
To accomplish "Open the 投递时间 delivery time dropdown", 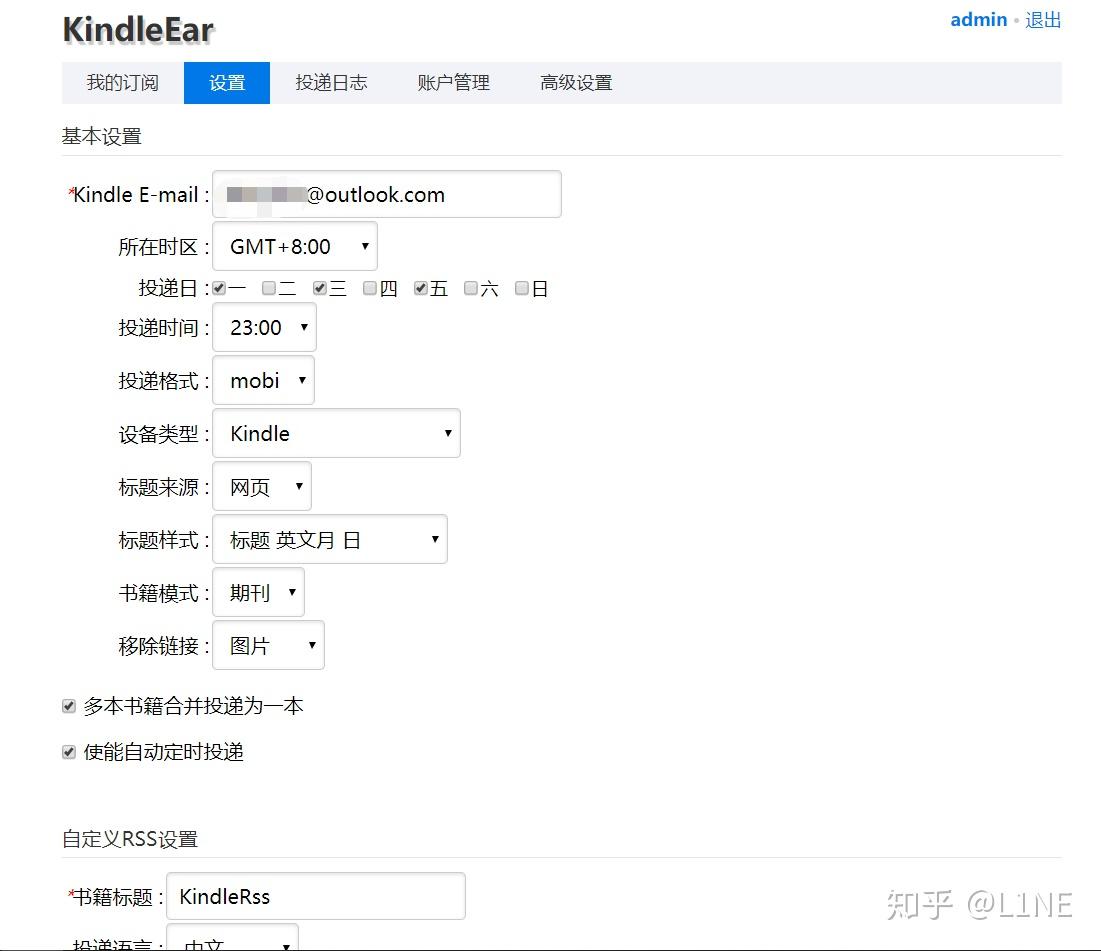I will [x=263, y=327].
